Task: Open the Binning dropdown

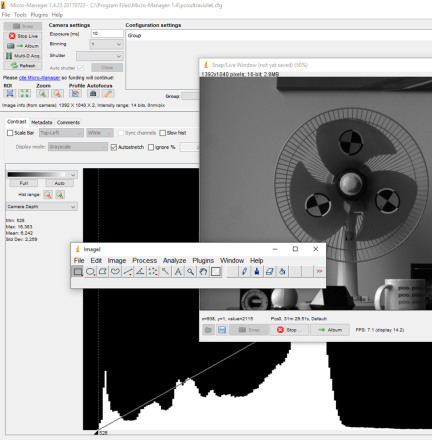Action: pos(106,44)
